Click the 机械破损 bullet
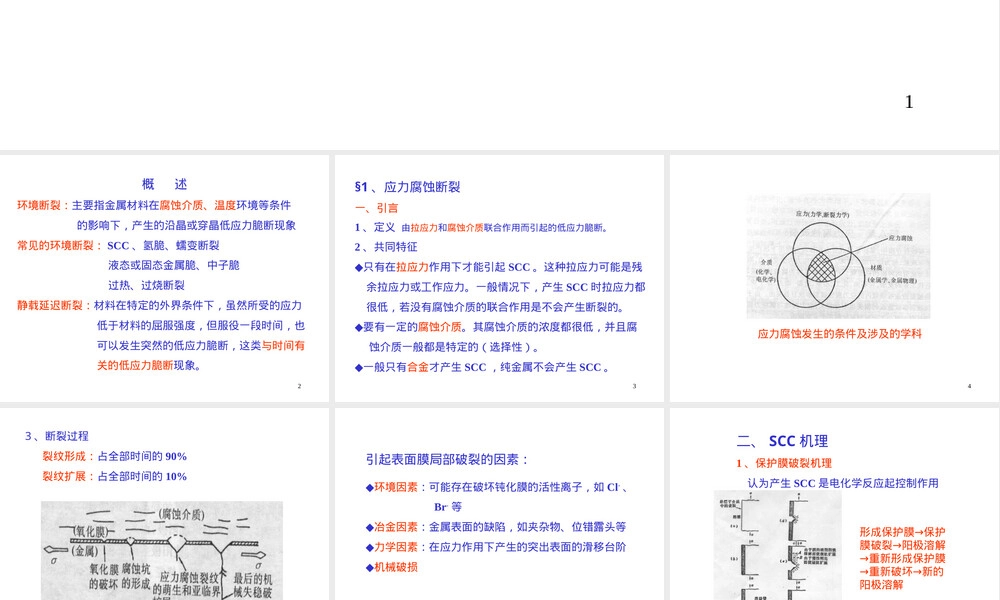The width and height of the screenshot is (1000, 600). click(x=392, y=567)
